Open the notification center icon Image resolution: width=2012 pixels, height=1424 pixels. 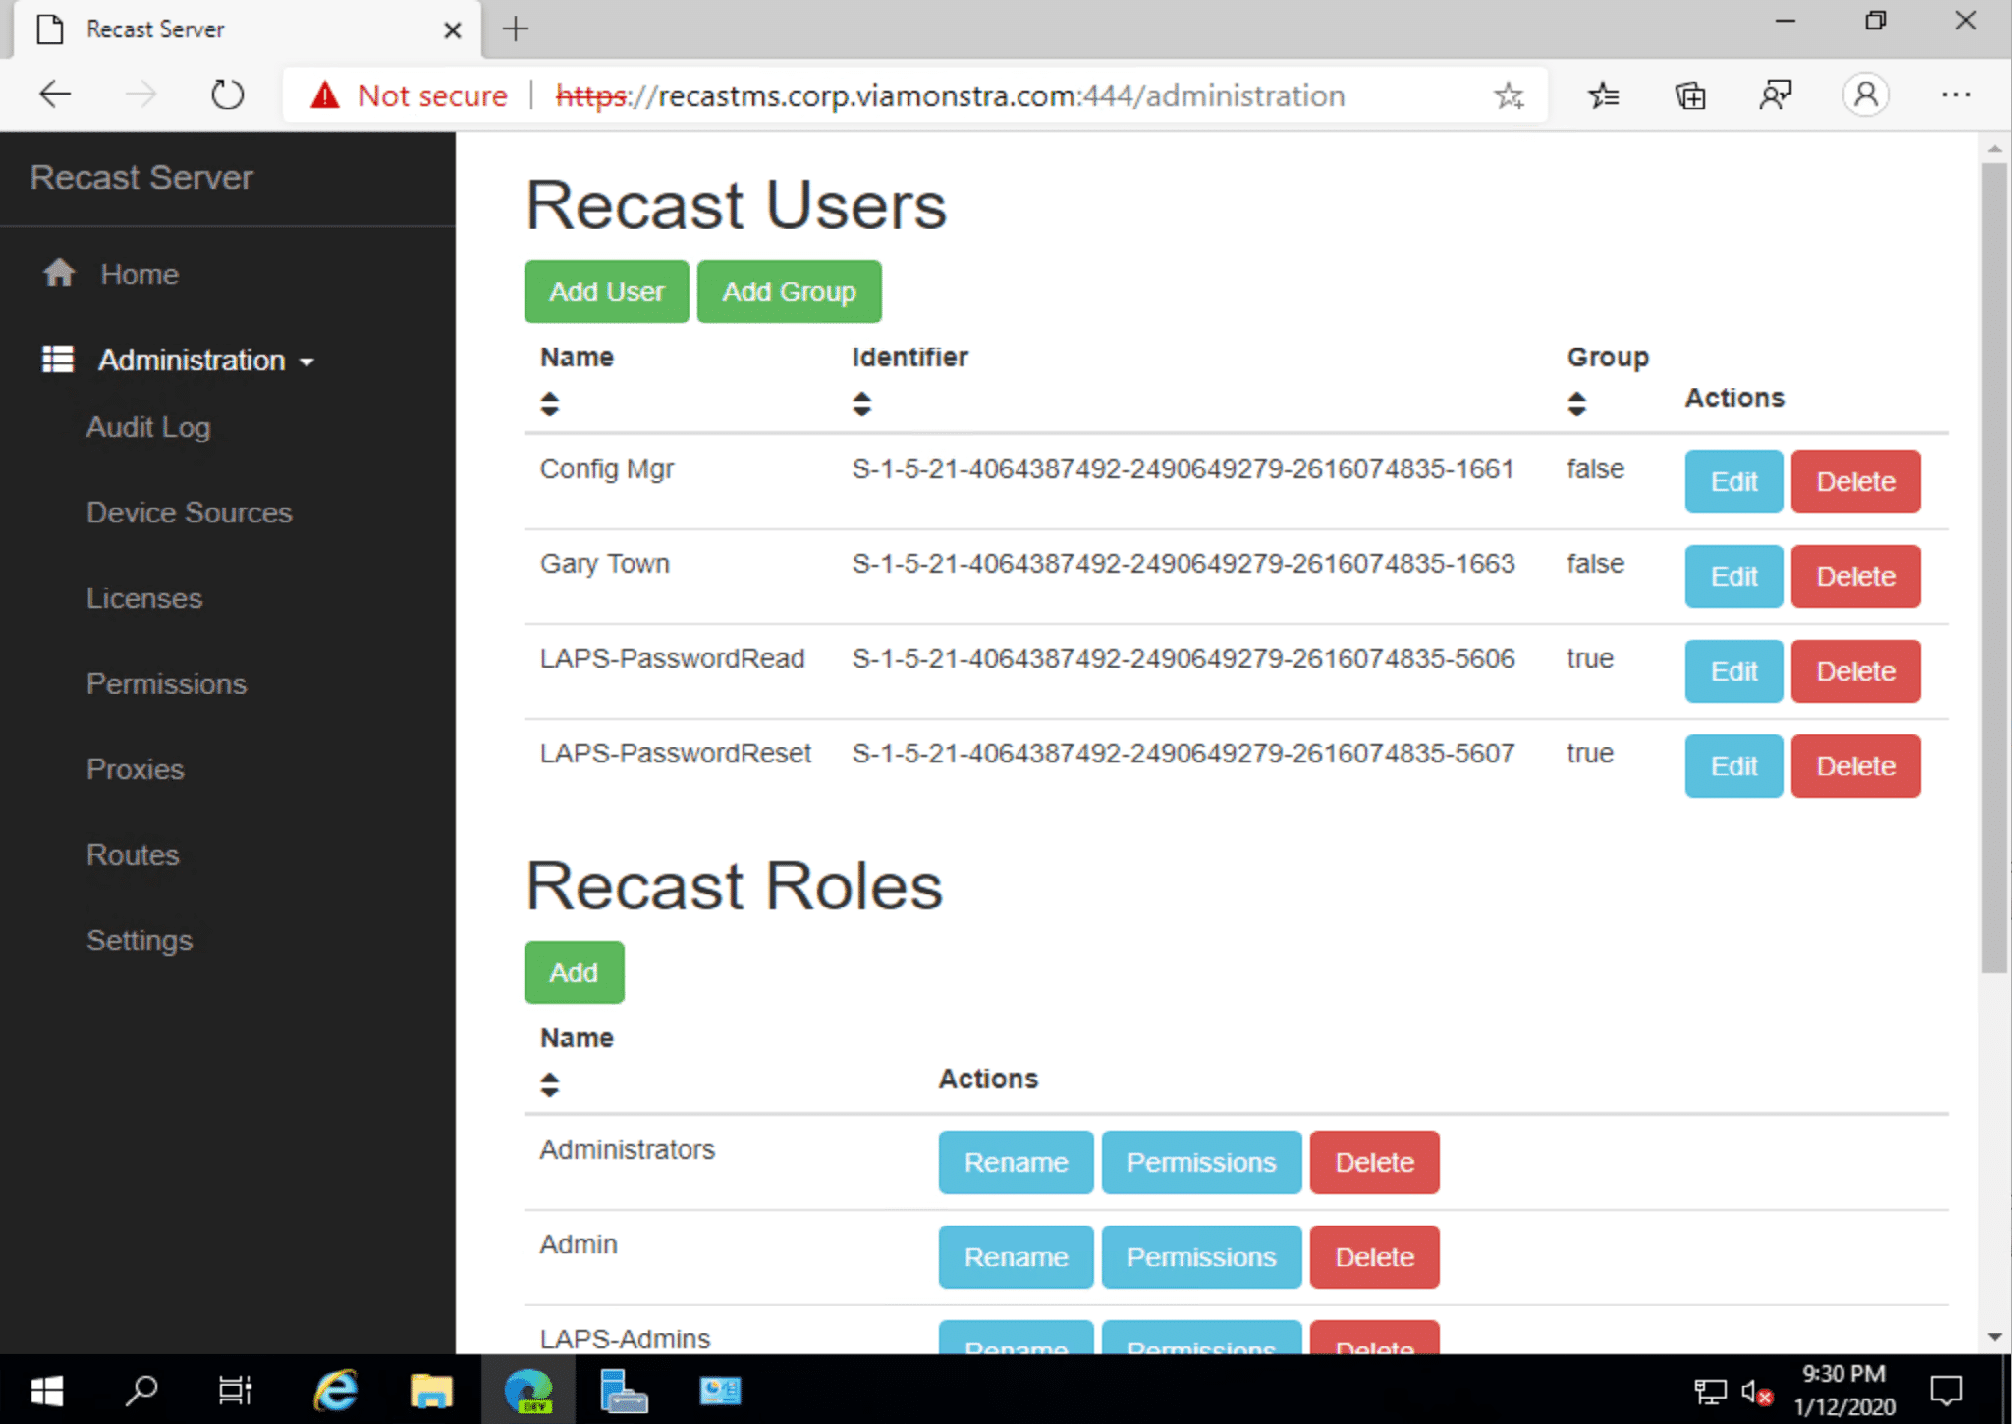tap(1945, 1390)
